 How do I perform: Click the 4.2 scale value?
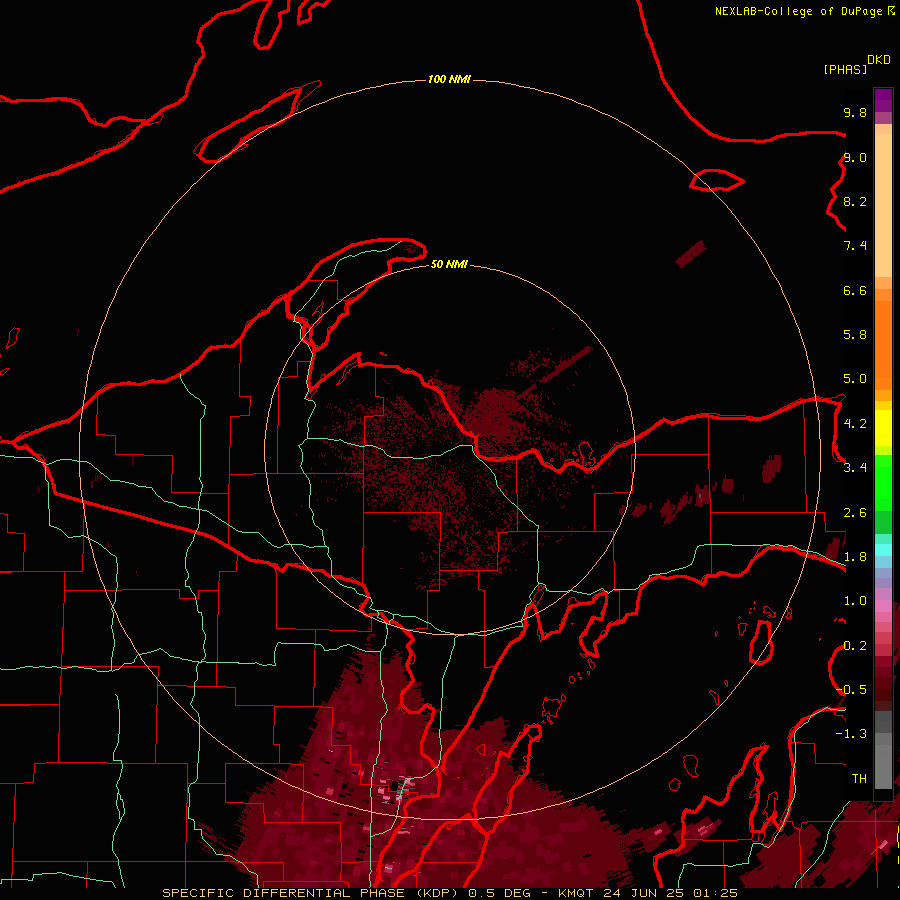coord(855,424)
